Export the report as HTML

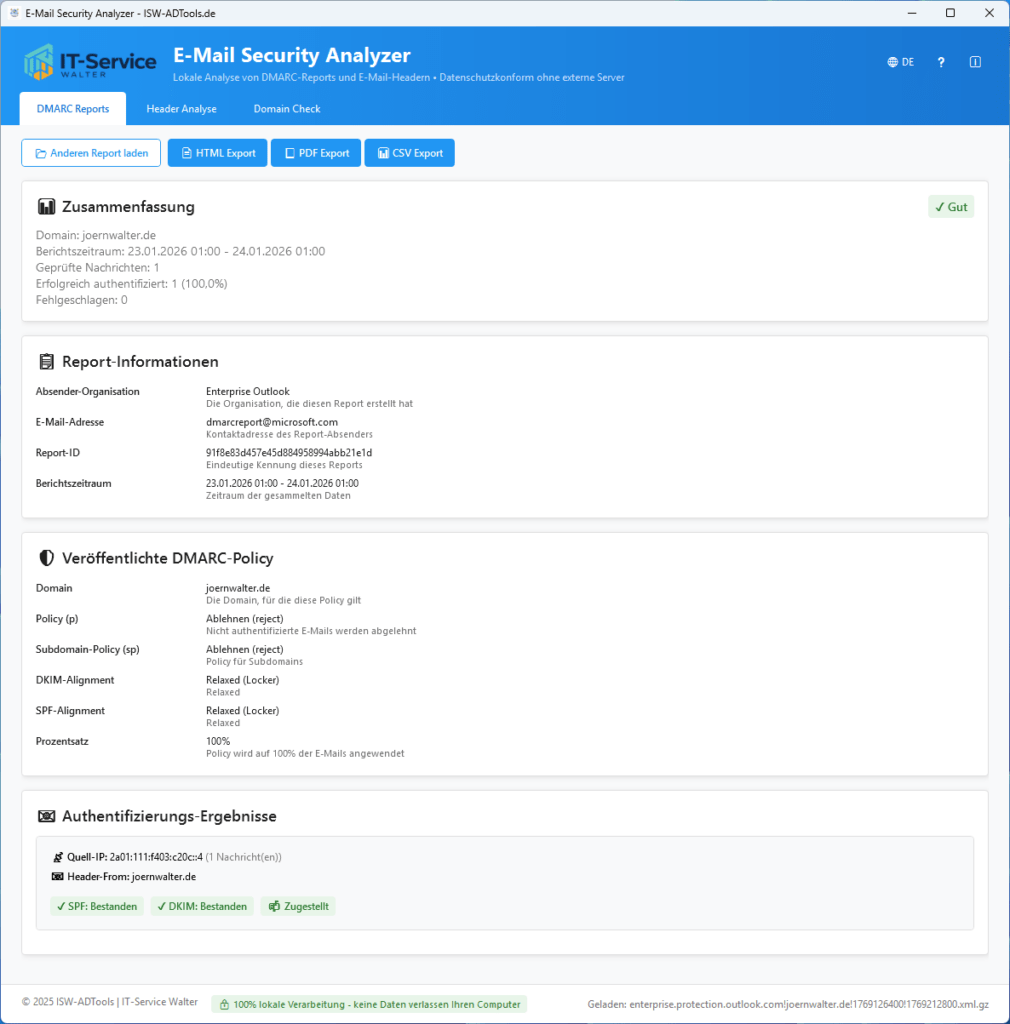[217, 152]
